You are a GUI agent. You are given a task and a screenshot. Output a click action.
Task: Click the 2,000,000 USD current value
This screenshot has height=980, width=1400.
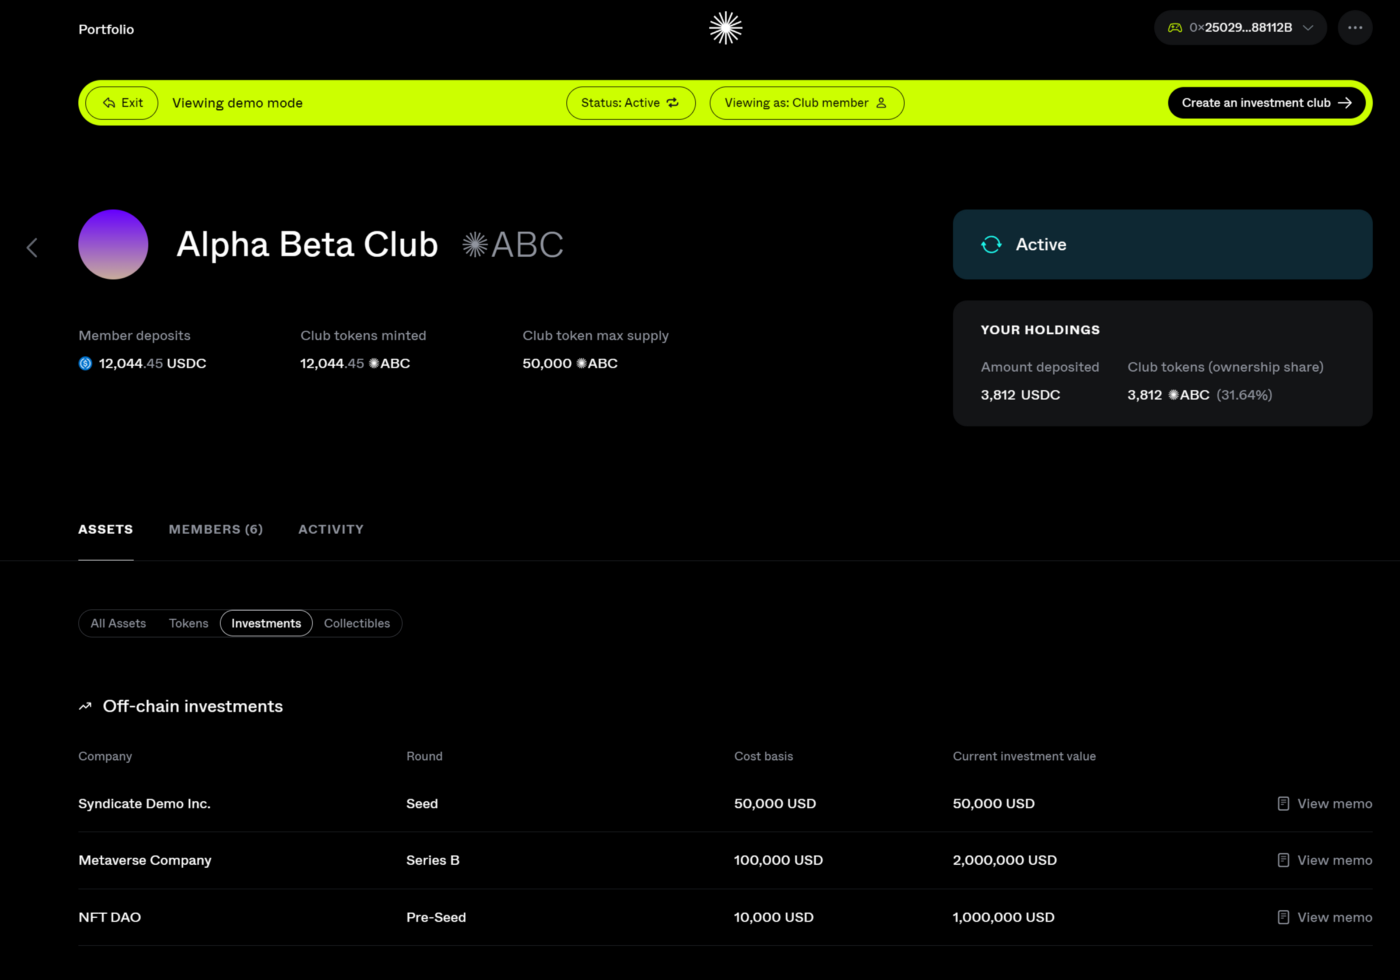coord(1005,860)
